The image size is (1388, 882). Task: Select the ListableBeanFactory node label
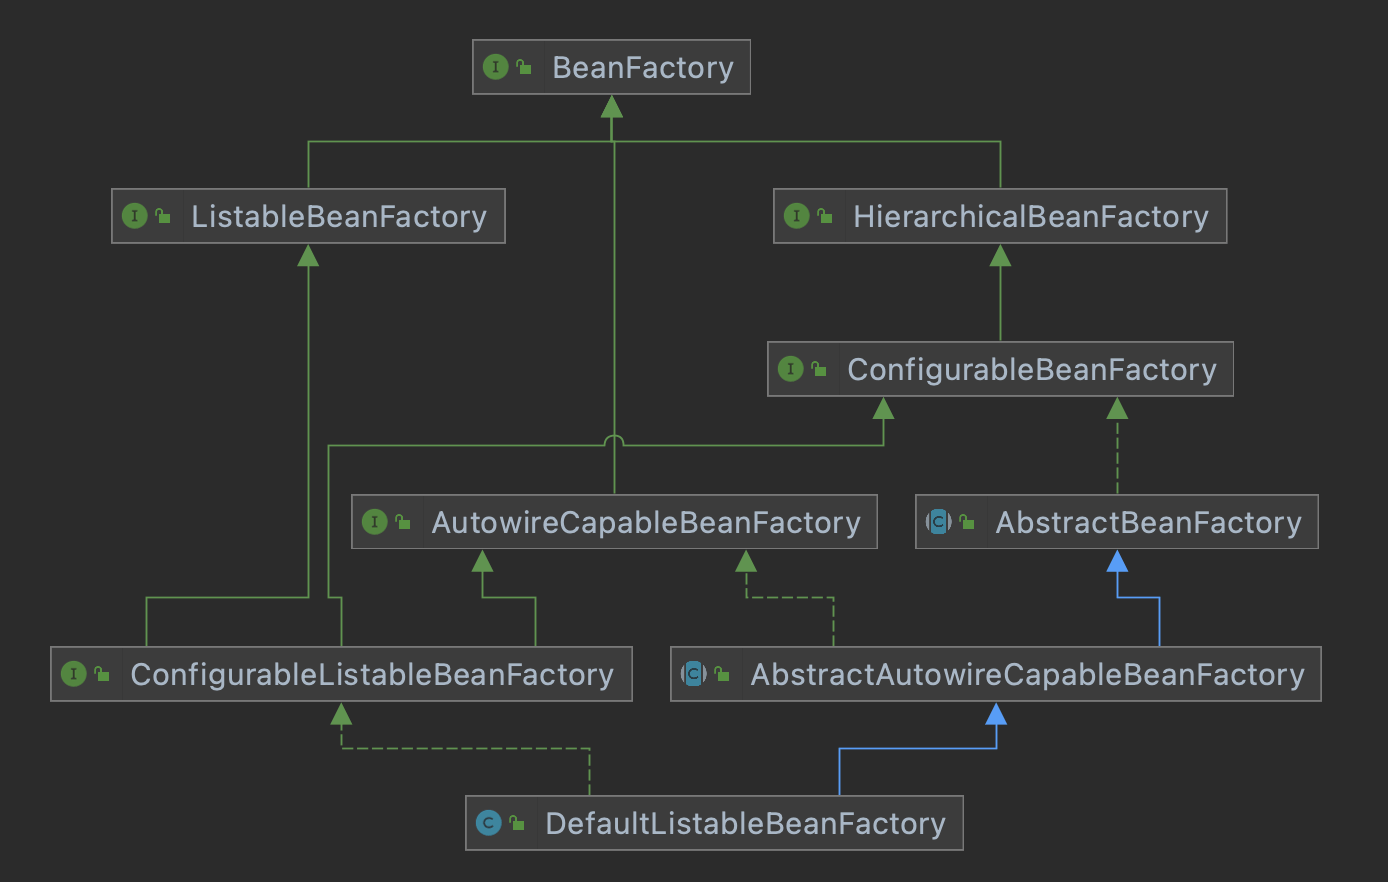coord(339,216)
